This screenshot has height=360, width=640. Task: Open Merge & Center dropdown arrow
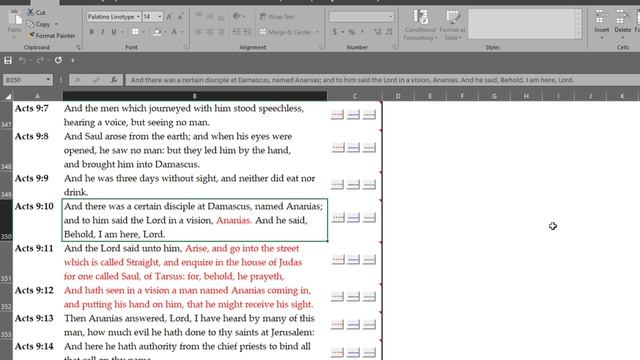(x=317, y=32)
